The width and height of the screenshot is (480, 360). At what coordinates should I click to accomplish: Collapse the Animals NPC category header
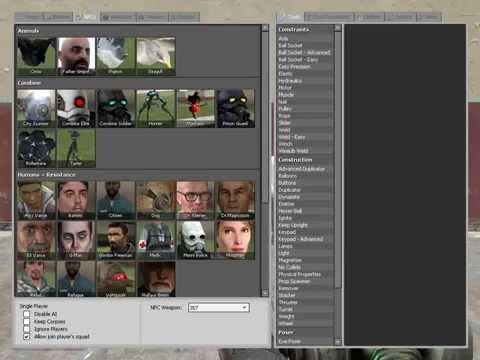point(138,31)
